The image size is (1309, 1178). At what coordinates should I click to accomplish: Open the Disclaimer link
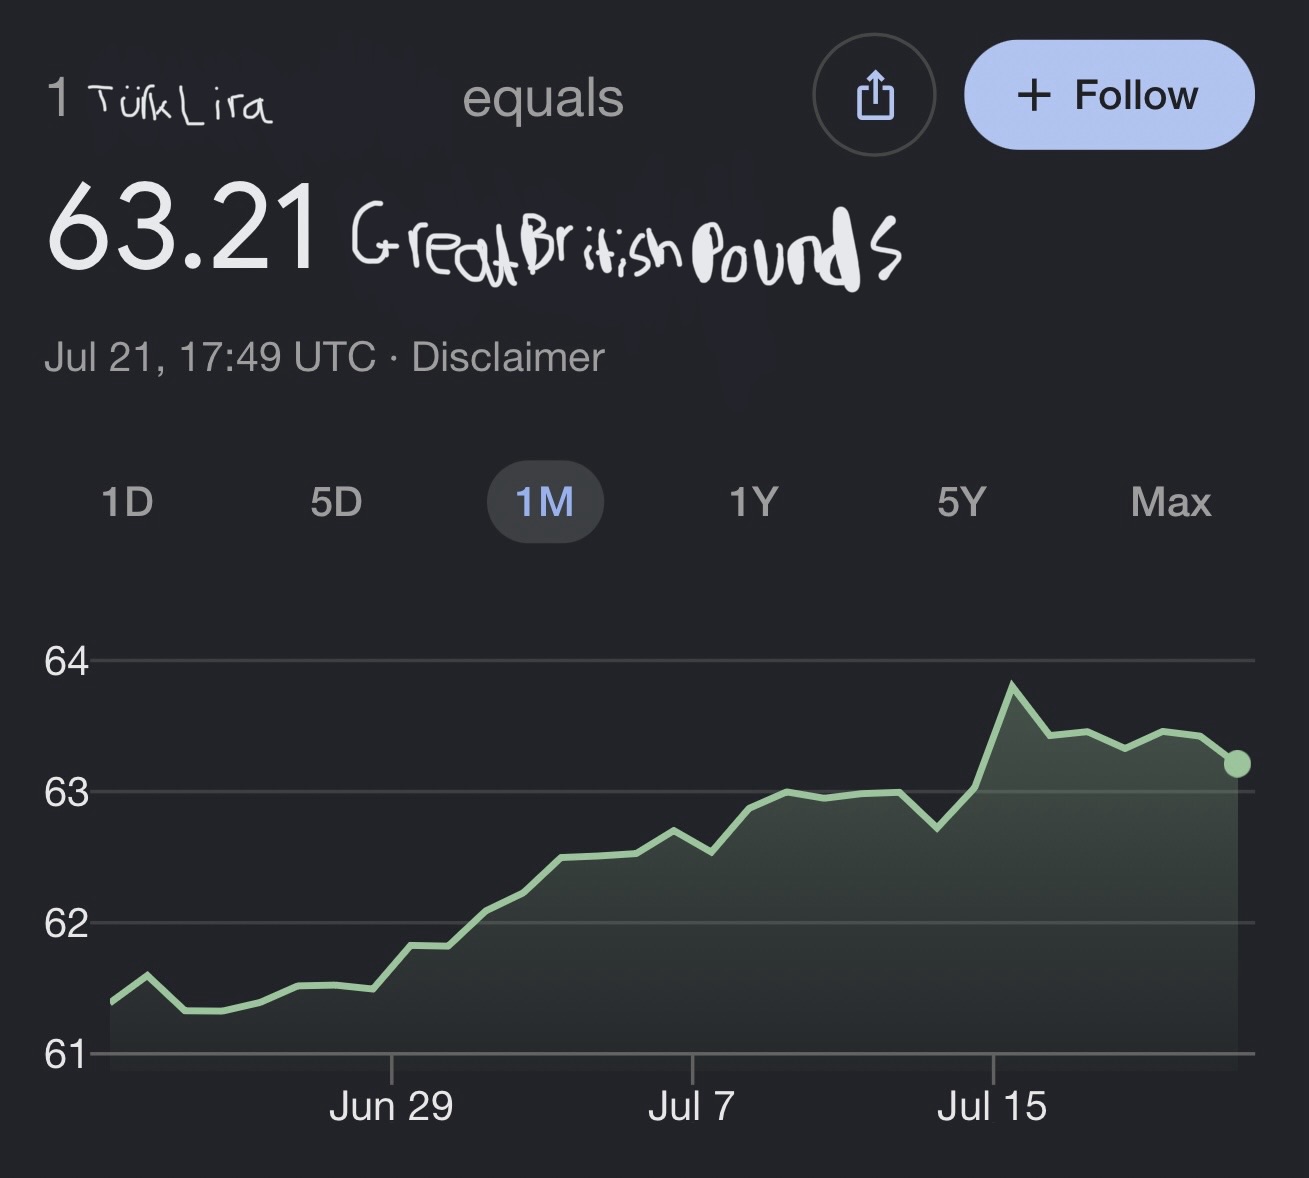click(x=508, y=357)
